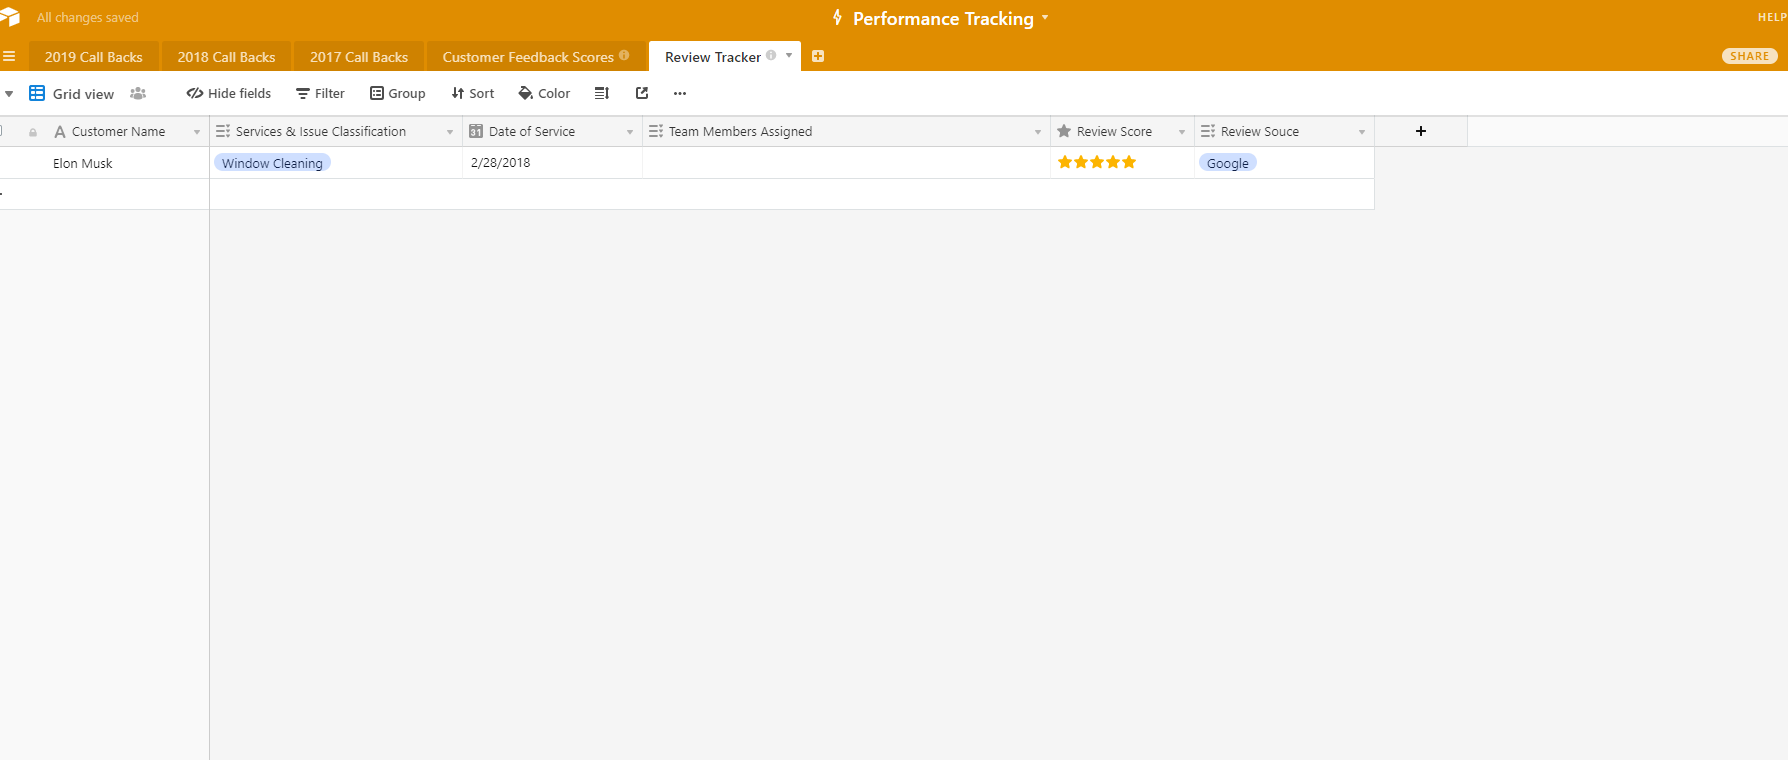Switch to the 2018 Call Backs tab
Viewport: 1788px width, 760px height.
click(226, 57)
